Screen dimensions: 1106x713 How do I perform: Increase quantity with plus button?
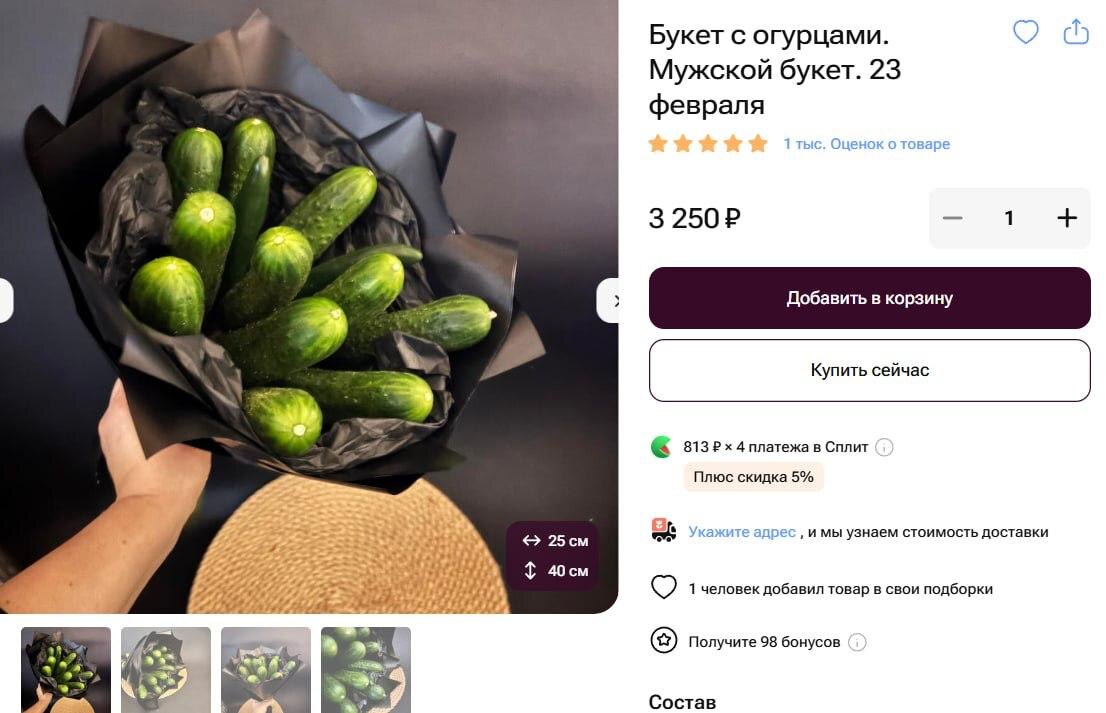pyautogui.click(x=1066, y=218)
